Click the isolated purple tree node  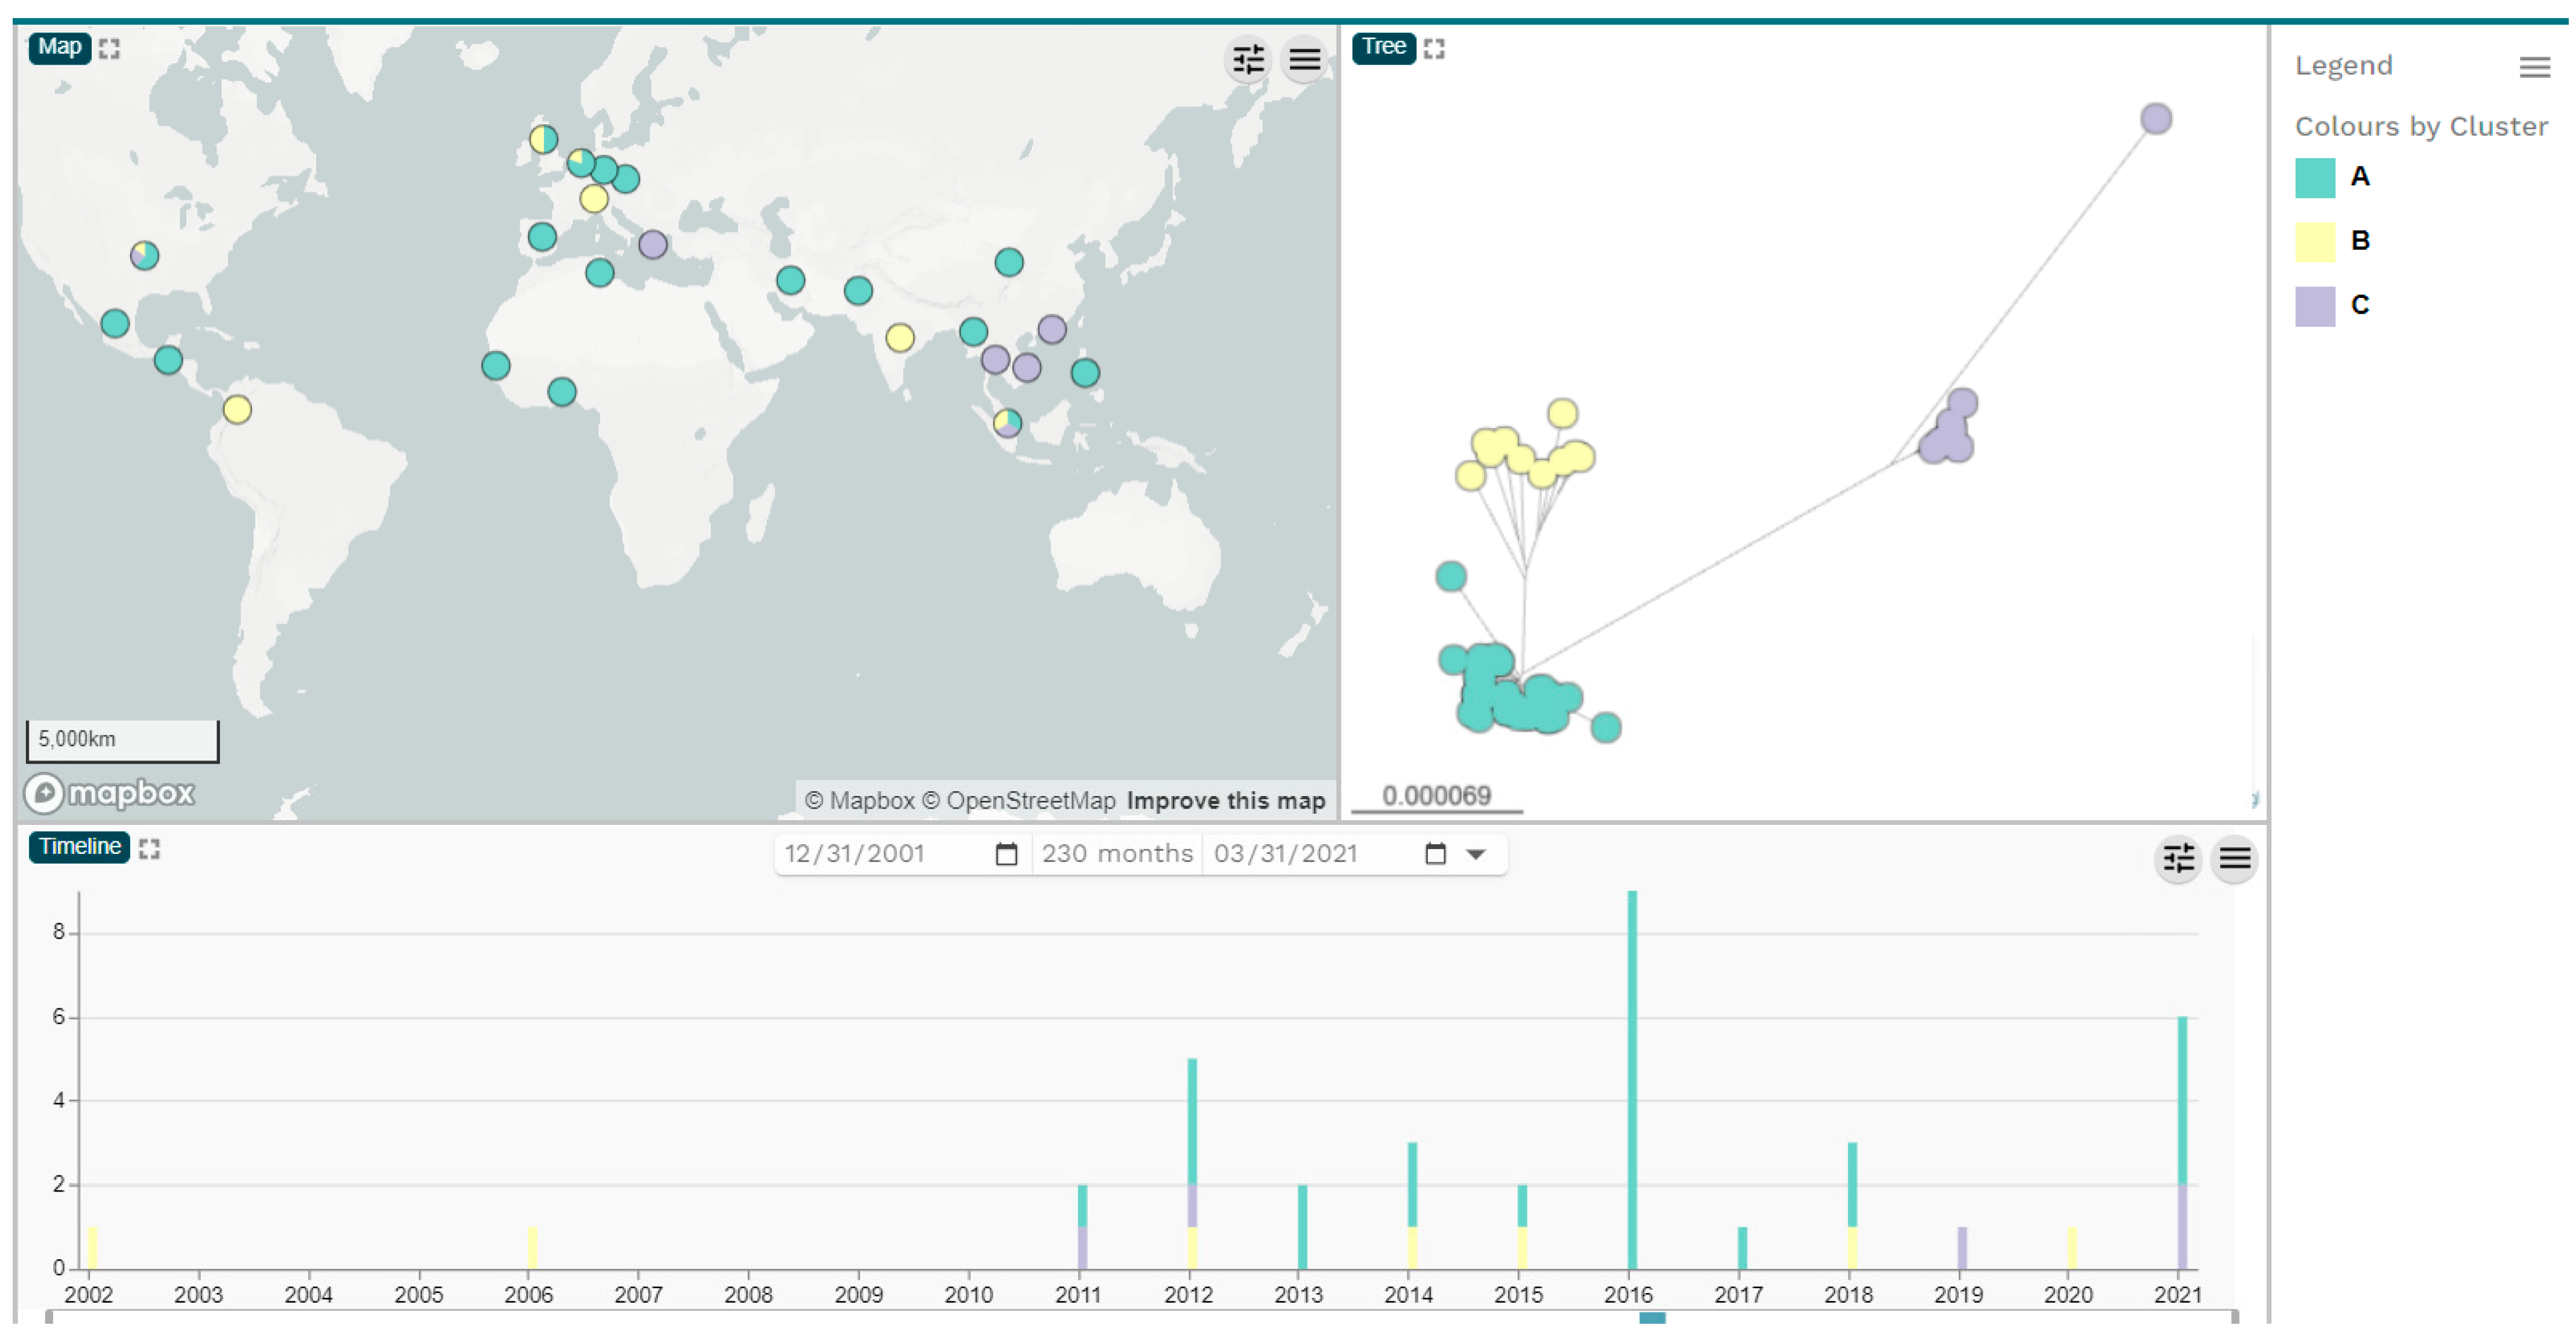tap(2155, 119)
